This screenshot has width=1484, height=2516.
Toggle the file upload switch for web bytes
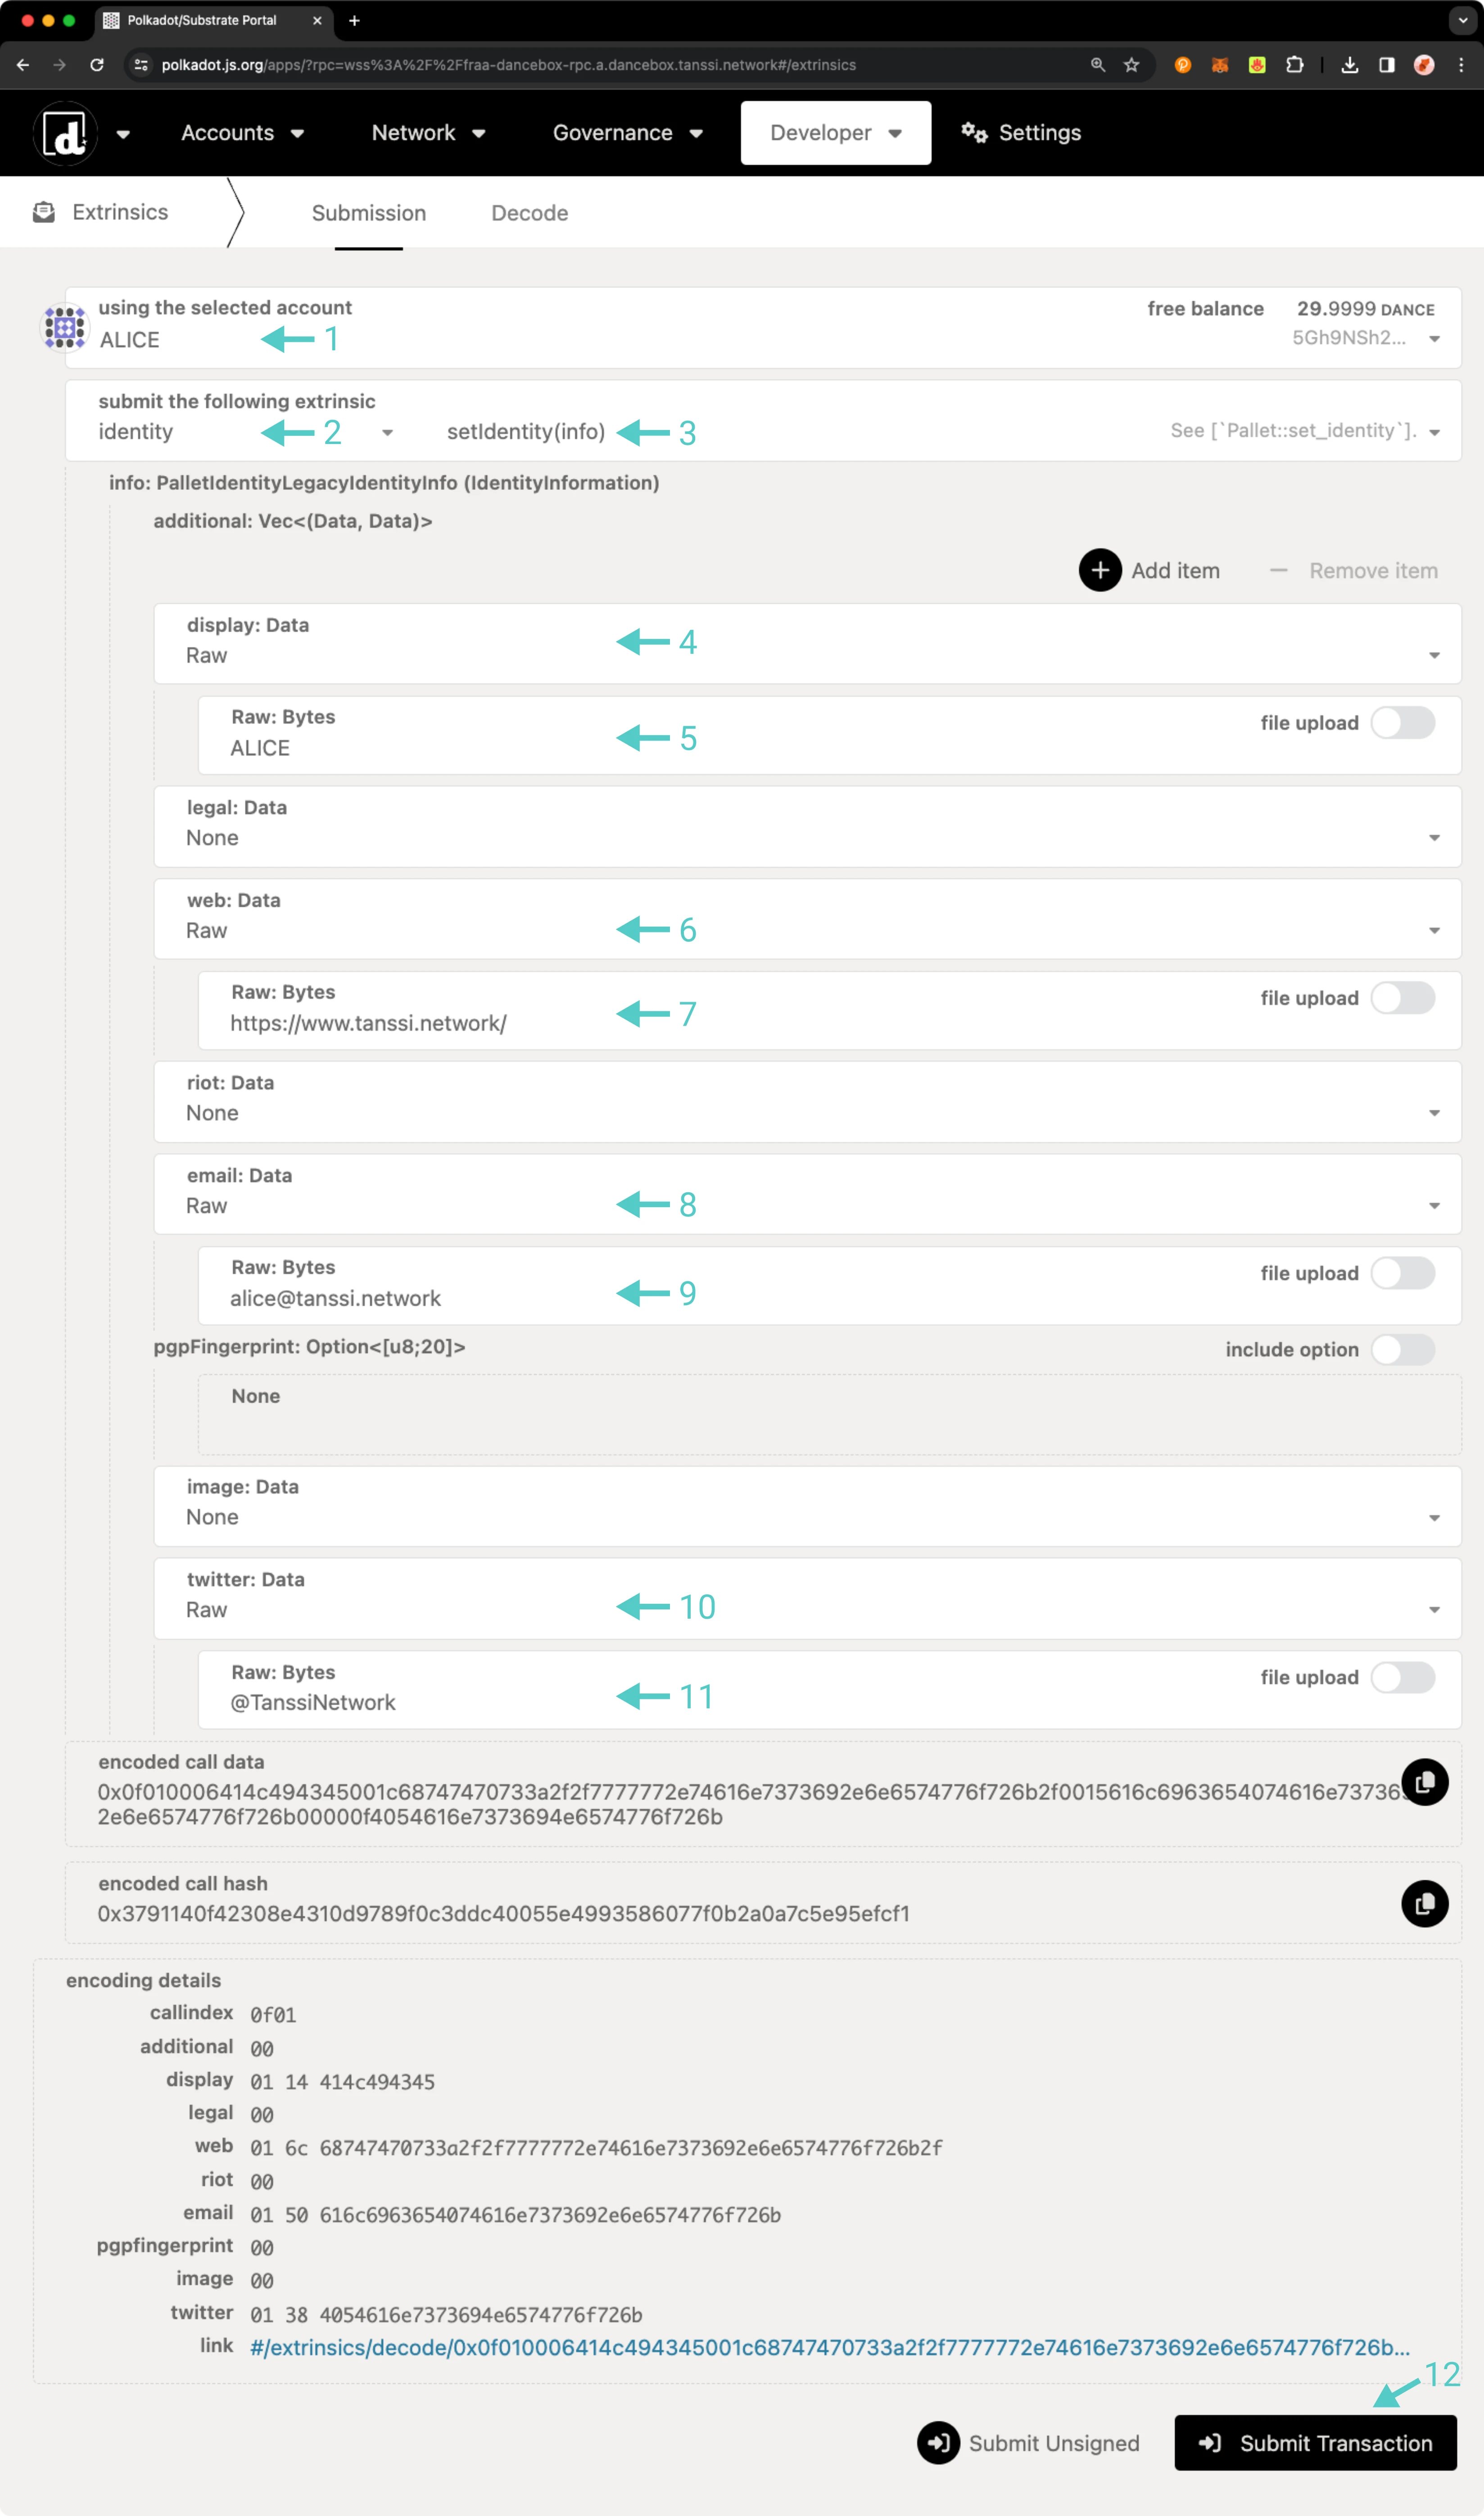tap(1404, 998)
